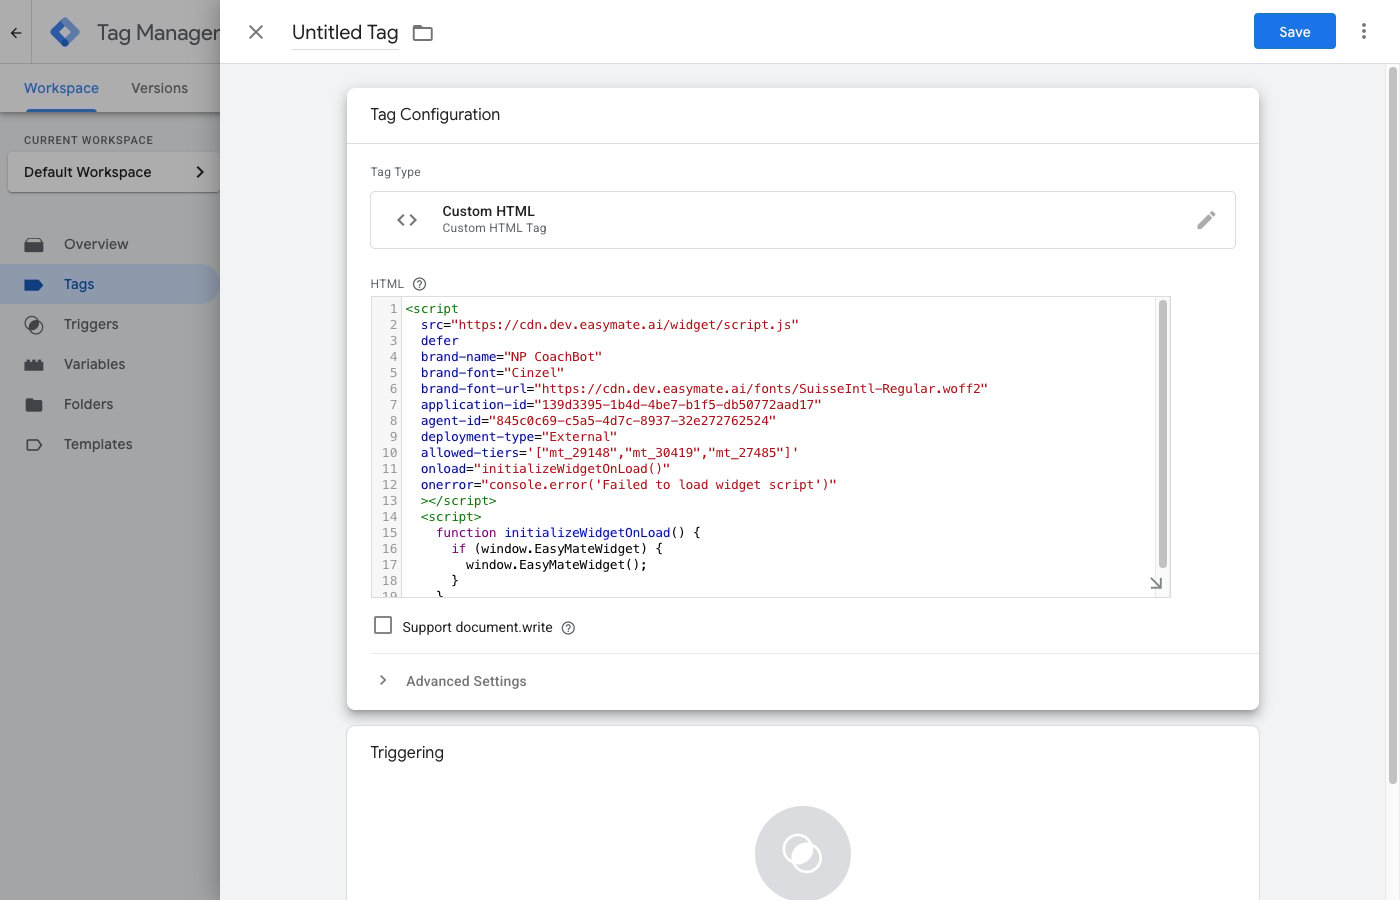Open Folders in the sidebar
The height and width of the screenshot is (900, 1400).
(x=88, y=404)
